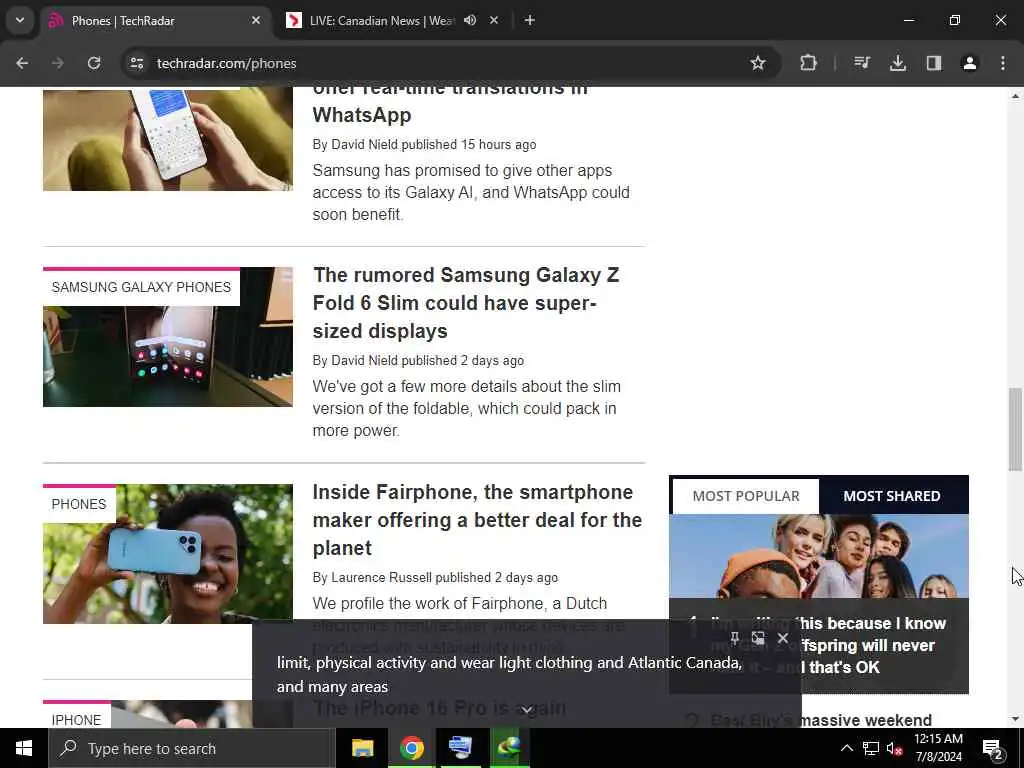The image size is (1024, 768).
Task: Open the WhatsApp translations article thumbnail
Action: (x=168, y=139)
